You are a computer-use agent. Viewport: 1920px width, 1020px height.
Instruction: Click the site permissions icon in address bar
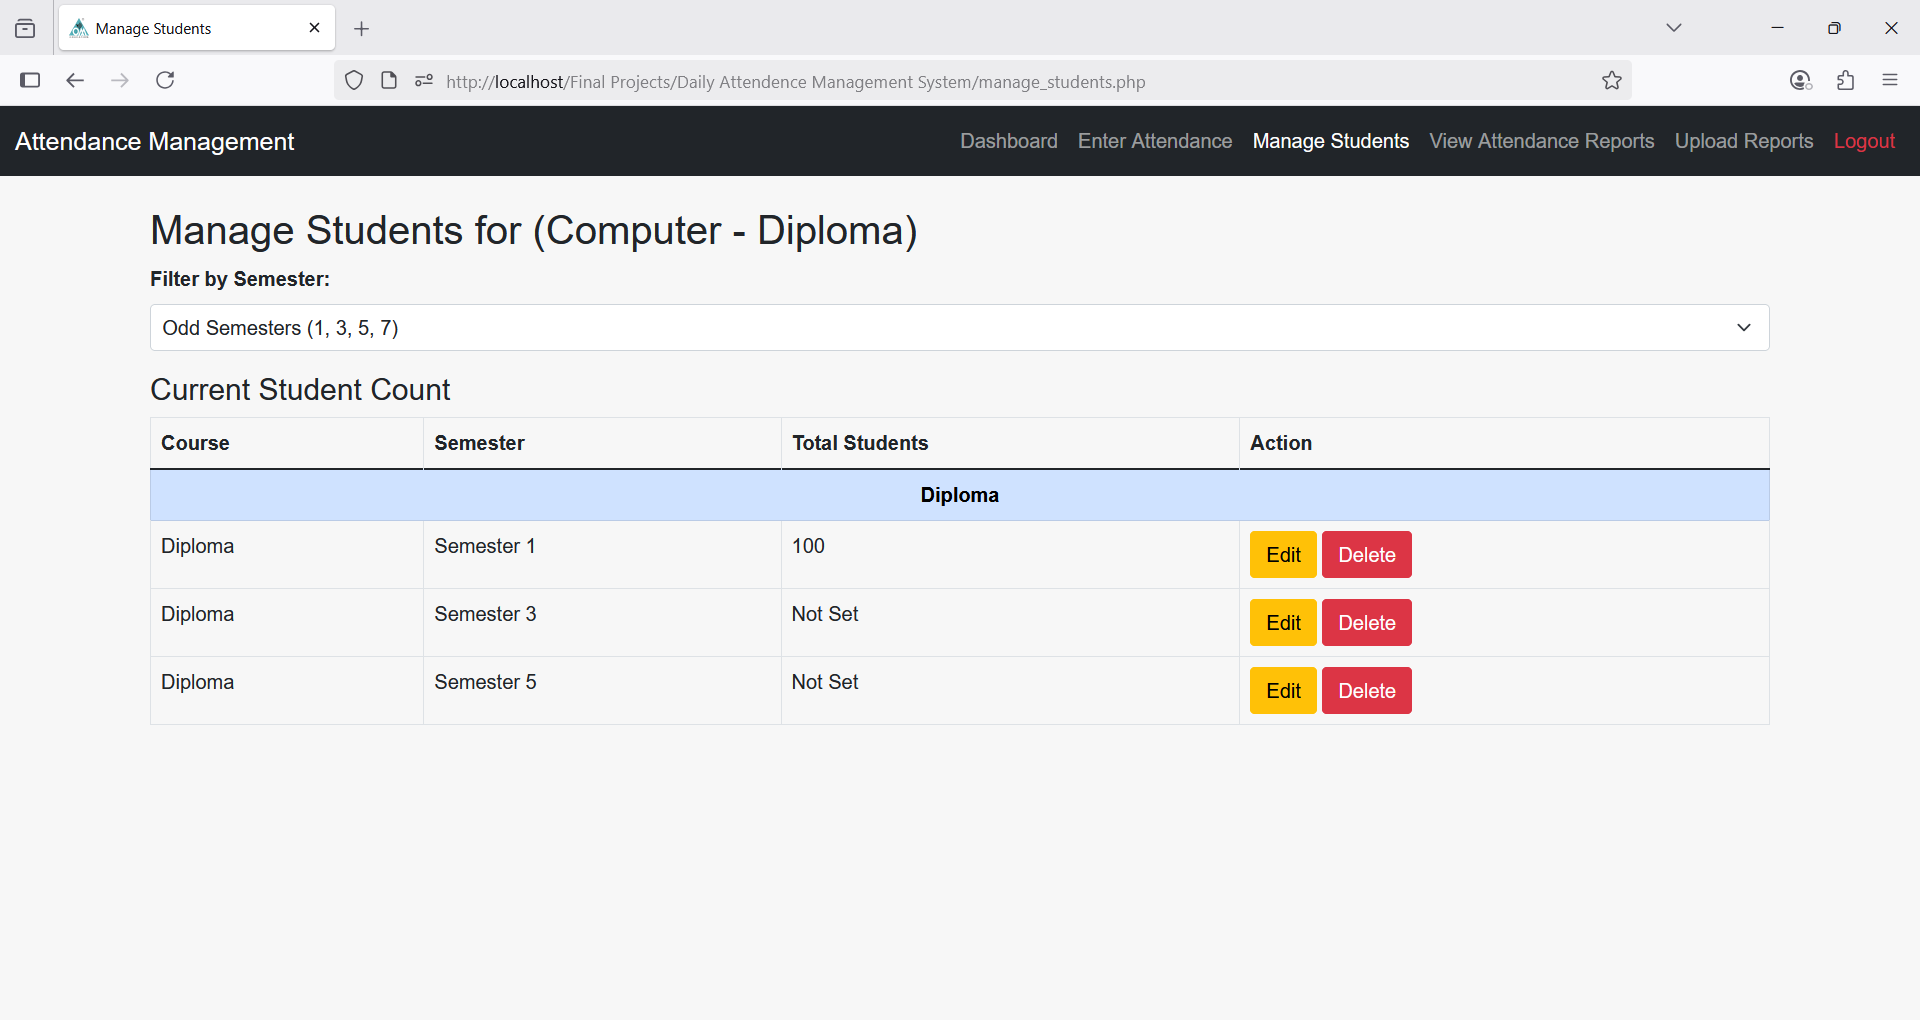424,81
